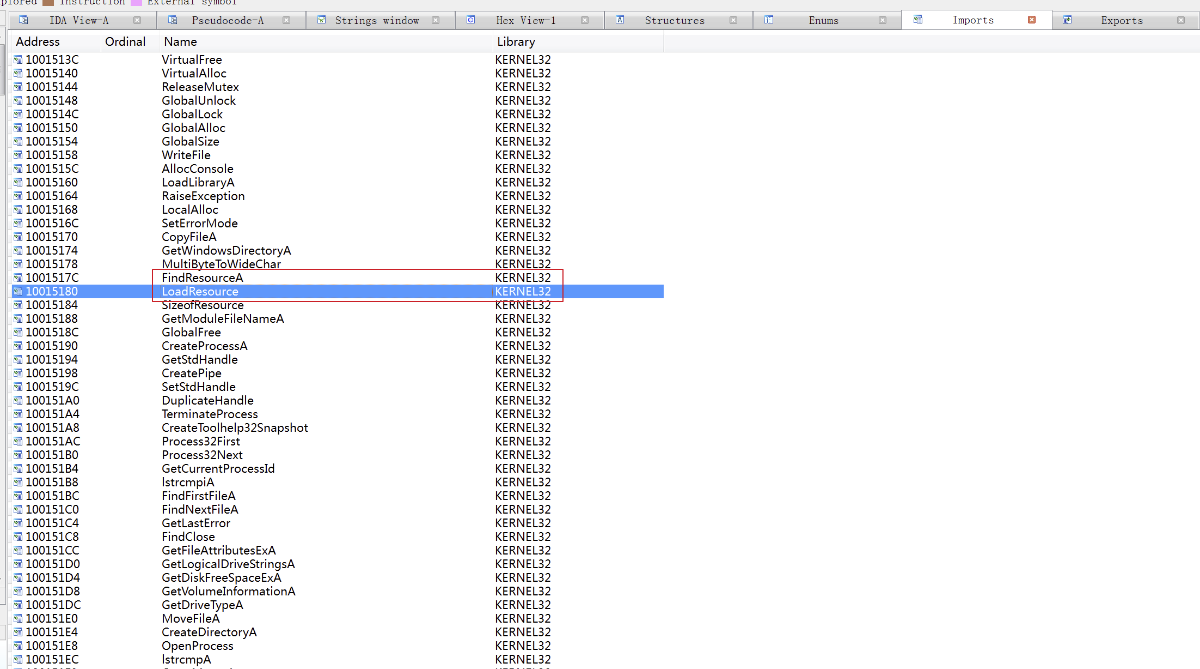Click import icon for address 10015150
This screenshot has width=1200, height=669.
[18, 128]
